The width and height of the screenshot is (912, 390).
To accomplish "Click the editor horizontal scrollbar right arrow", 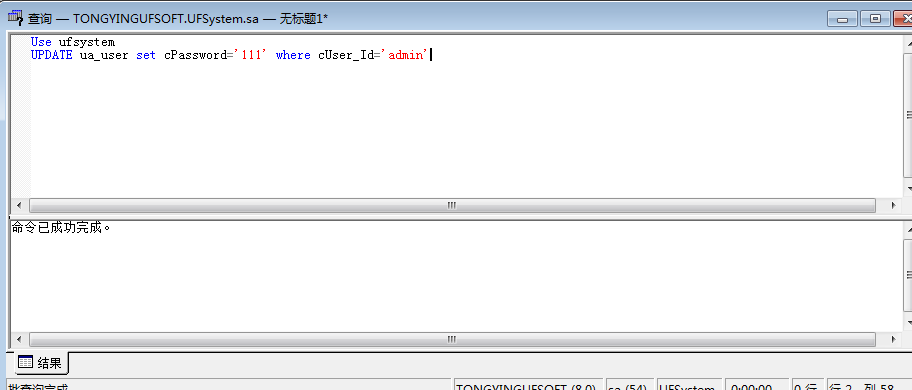I will coord(894,205).
